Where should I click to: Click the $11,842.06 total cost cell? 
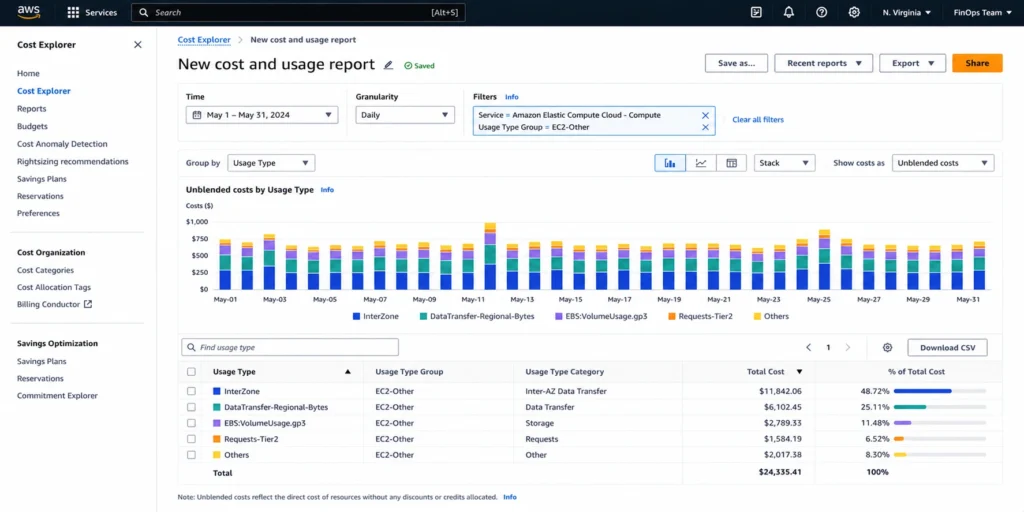(x=779, y=391)
